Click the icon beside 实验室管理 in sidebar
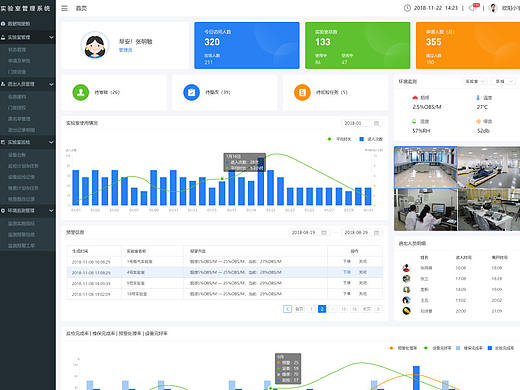The image size is (520, 390). [x=3, y=37]
